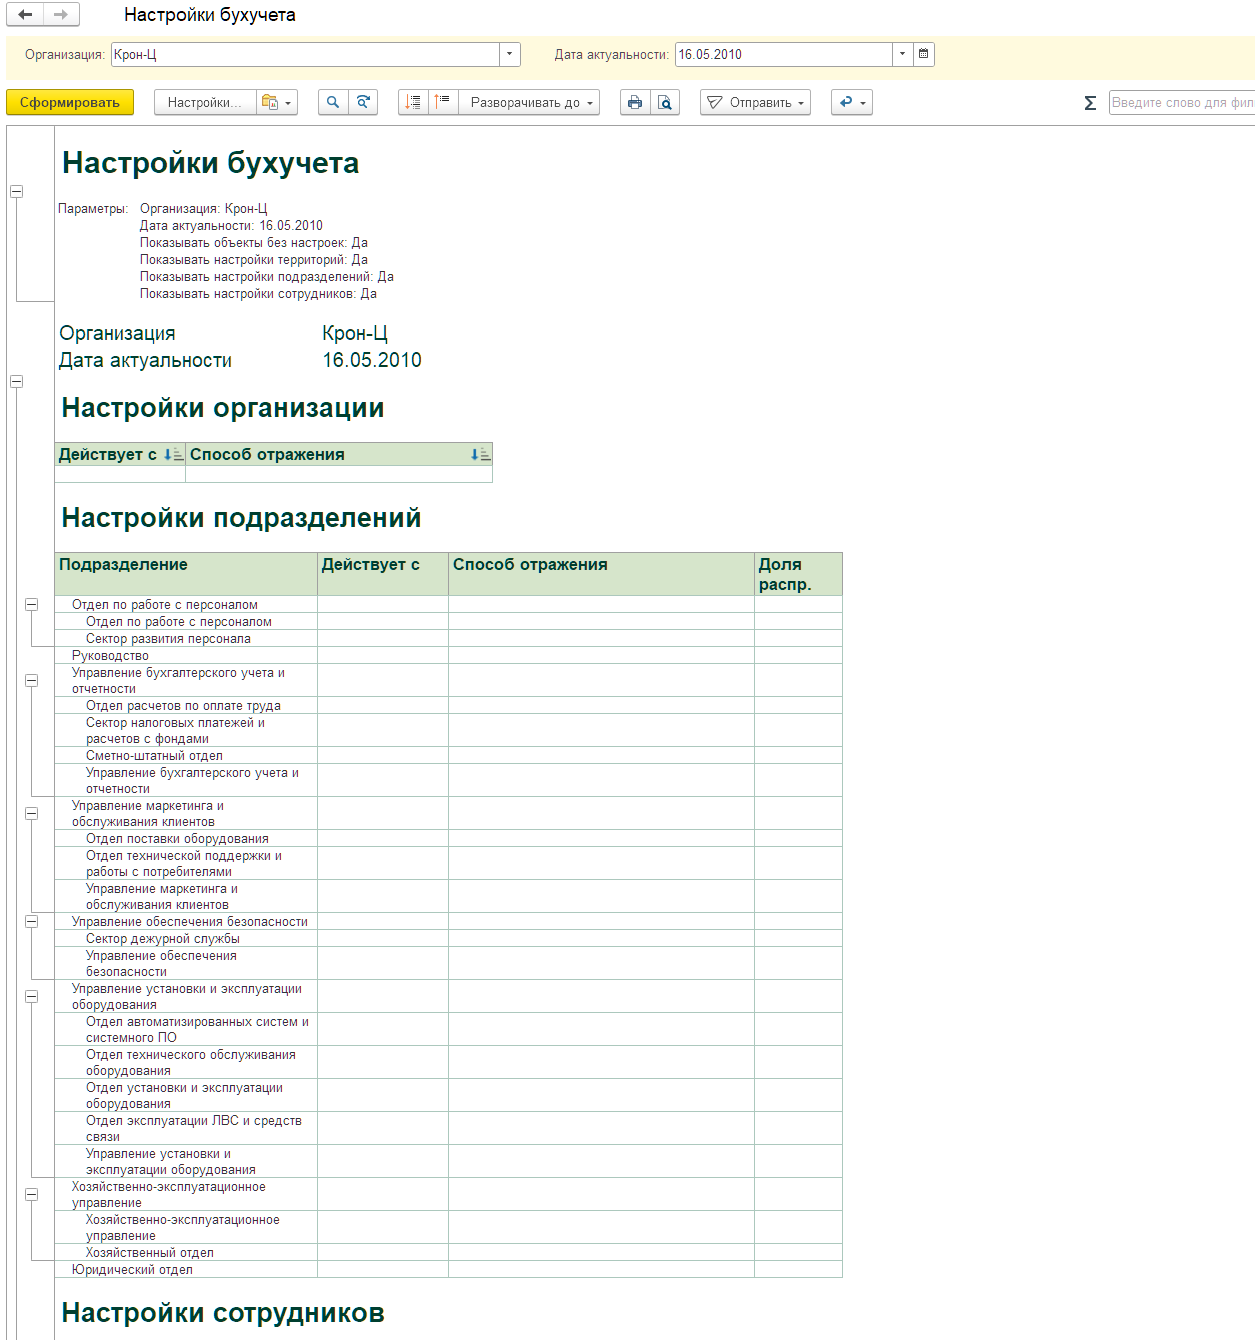Image resolution: width=1255 pixels, height=1340 pixels.
Task: Click the sum sigma icon
Action: tap(1090, 102)
